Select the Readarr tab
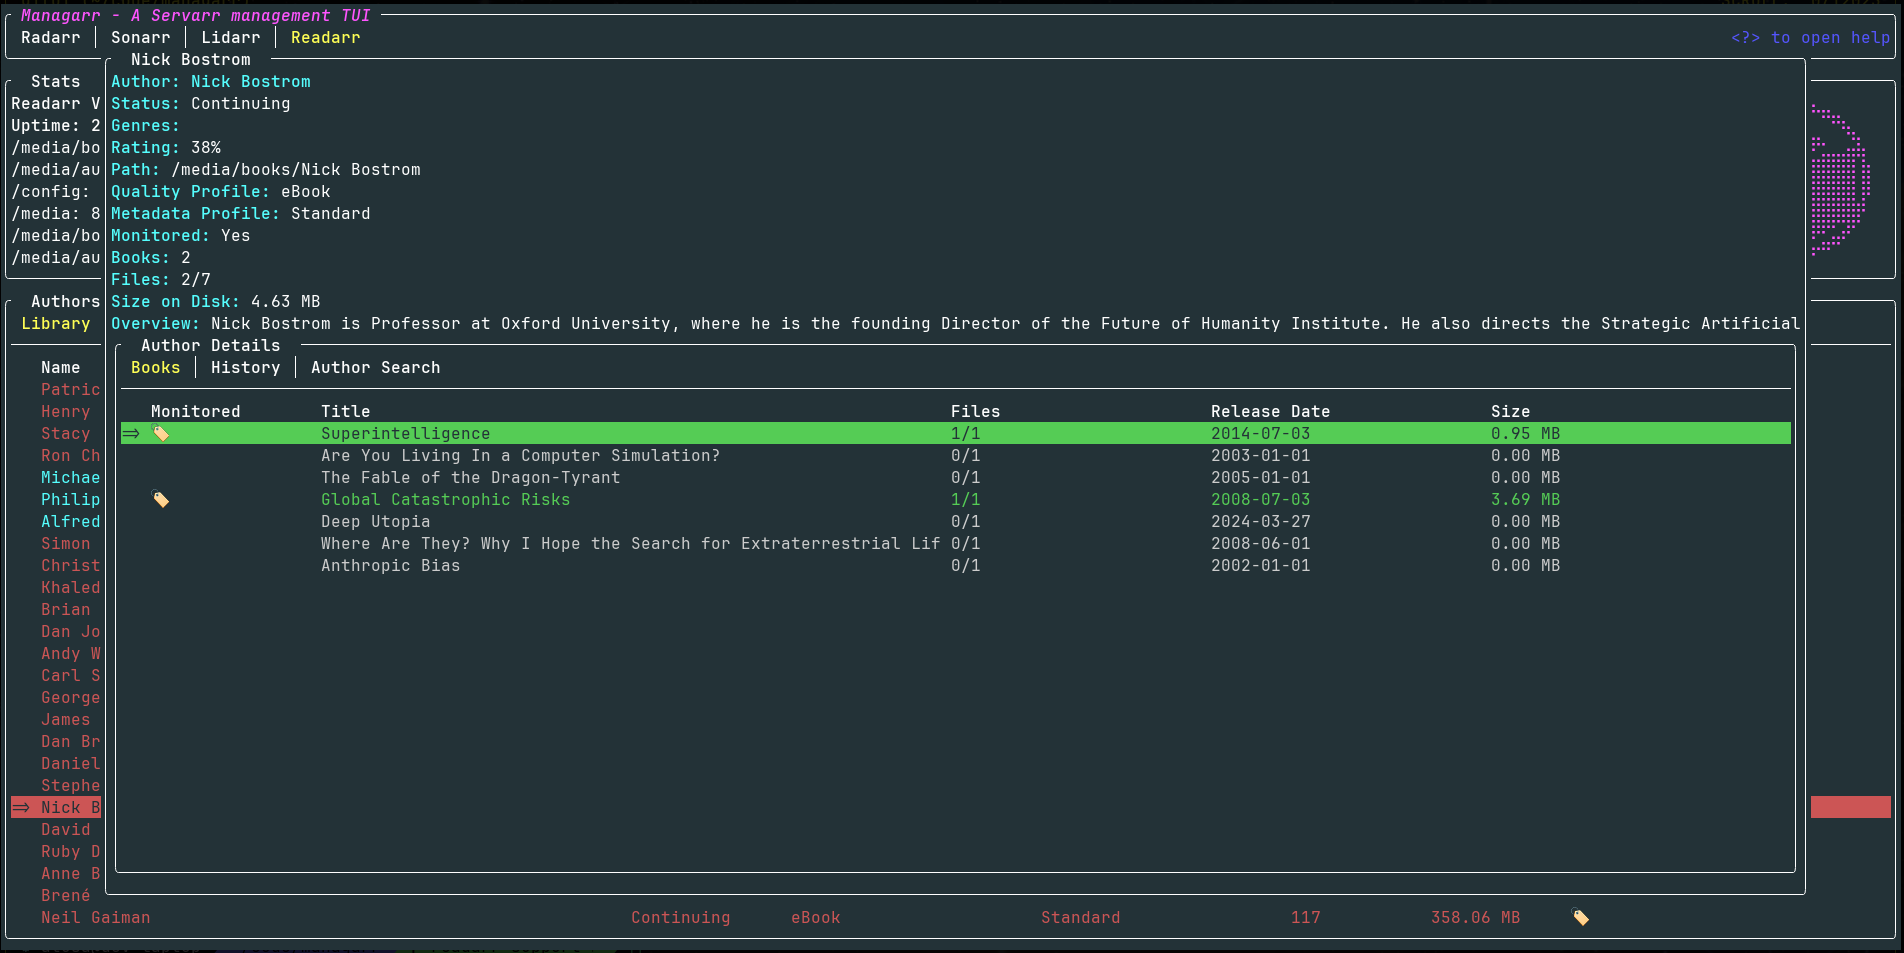 click(x=325, y=37)
